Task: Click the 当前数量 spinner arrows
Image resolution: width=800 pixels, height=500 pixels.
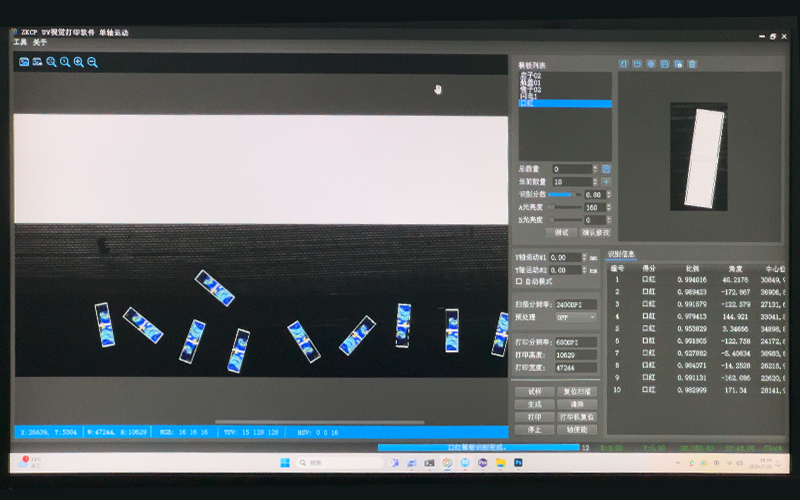Action: 595,182
